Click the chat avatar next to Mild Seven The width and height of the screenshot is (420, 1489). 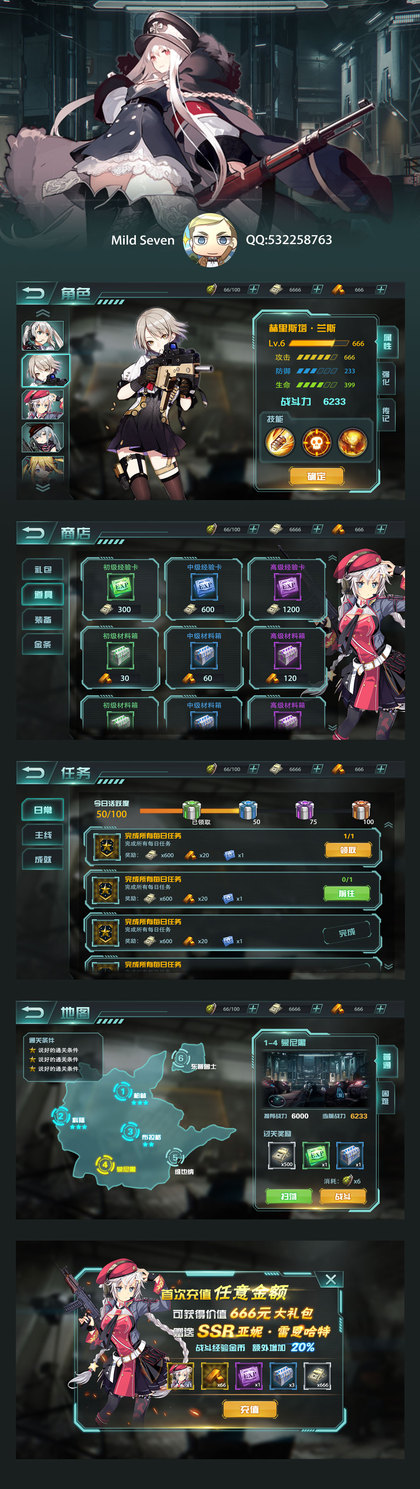(x=211, y=239)
